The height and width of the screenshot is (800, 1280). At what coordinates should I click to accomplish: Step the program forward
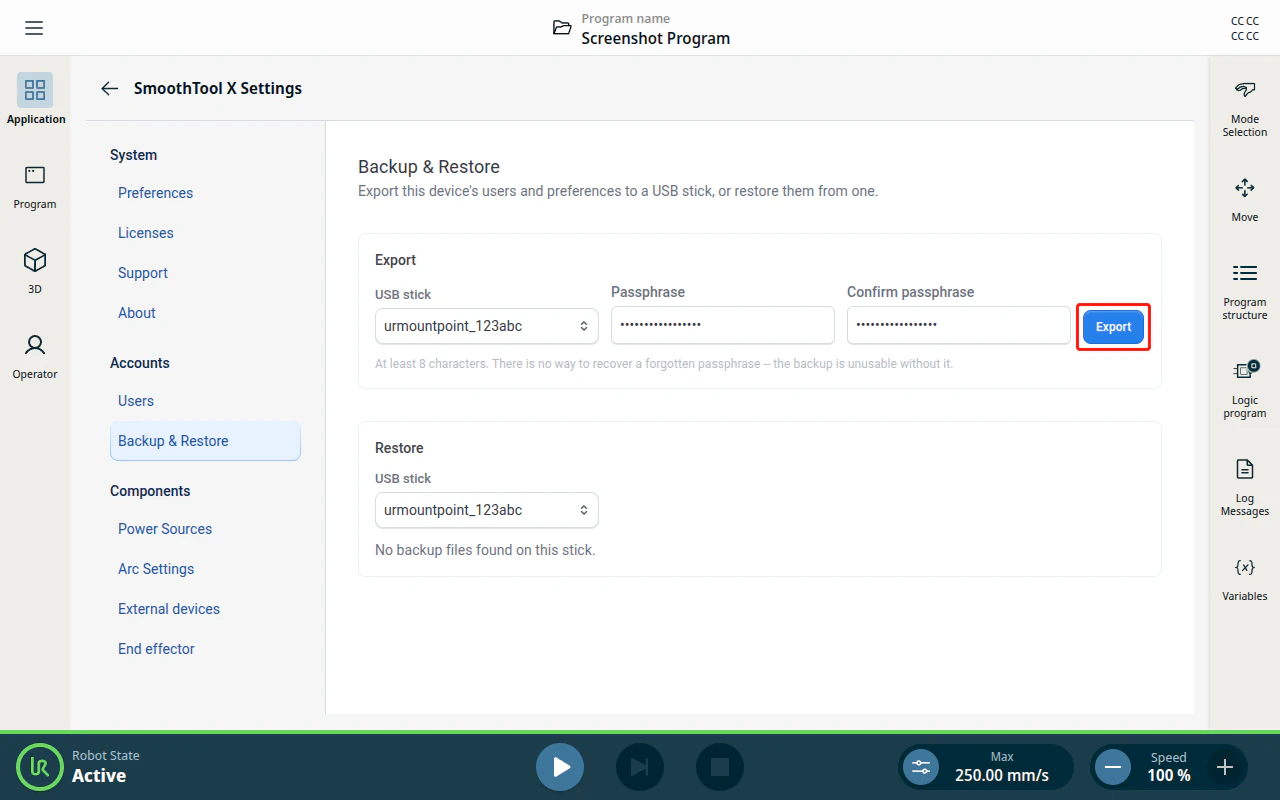coord(640,767)
